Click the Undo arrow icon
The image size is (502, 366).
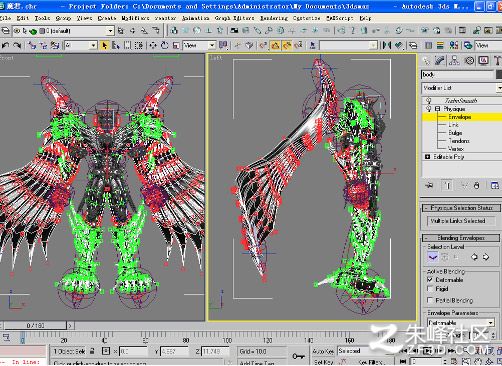tap(6, 45)
